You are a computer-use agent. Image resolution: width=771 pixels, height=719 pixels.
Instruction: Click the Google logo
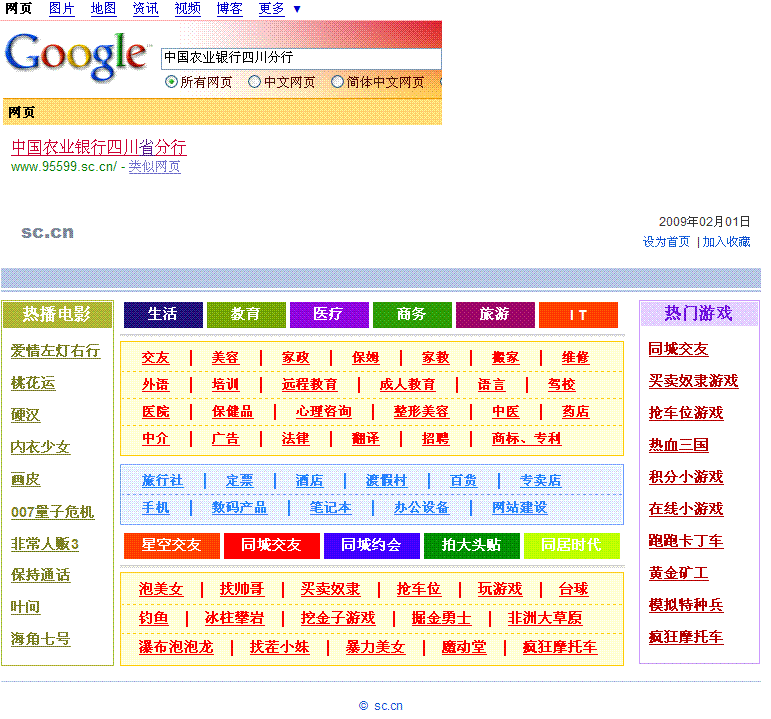76,57
